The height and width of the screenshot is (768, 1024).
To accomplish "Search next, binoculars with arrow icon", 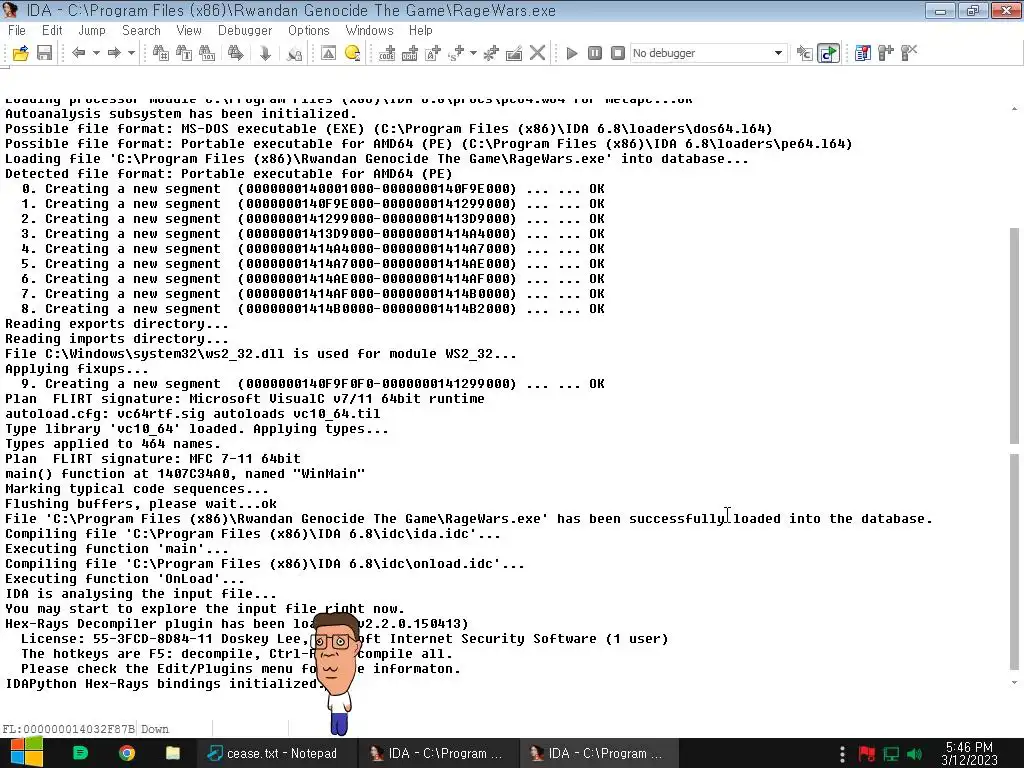I will click(x=236, y=53).
